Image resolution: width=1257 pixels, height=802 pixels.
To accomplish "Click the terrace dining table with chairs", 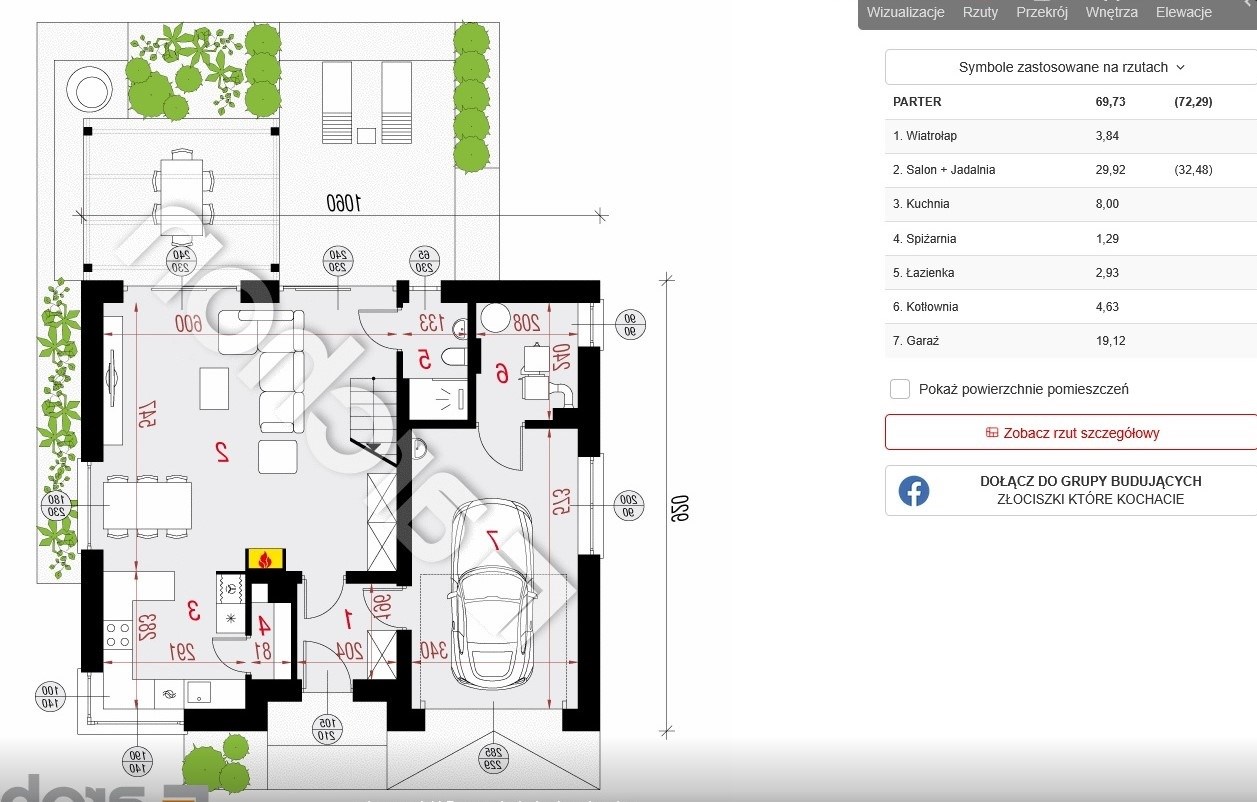I will (x=182, y=195).
